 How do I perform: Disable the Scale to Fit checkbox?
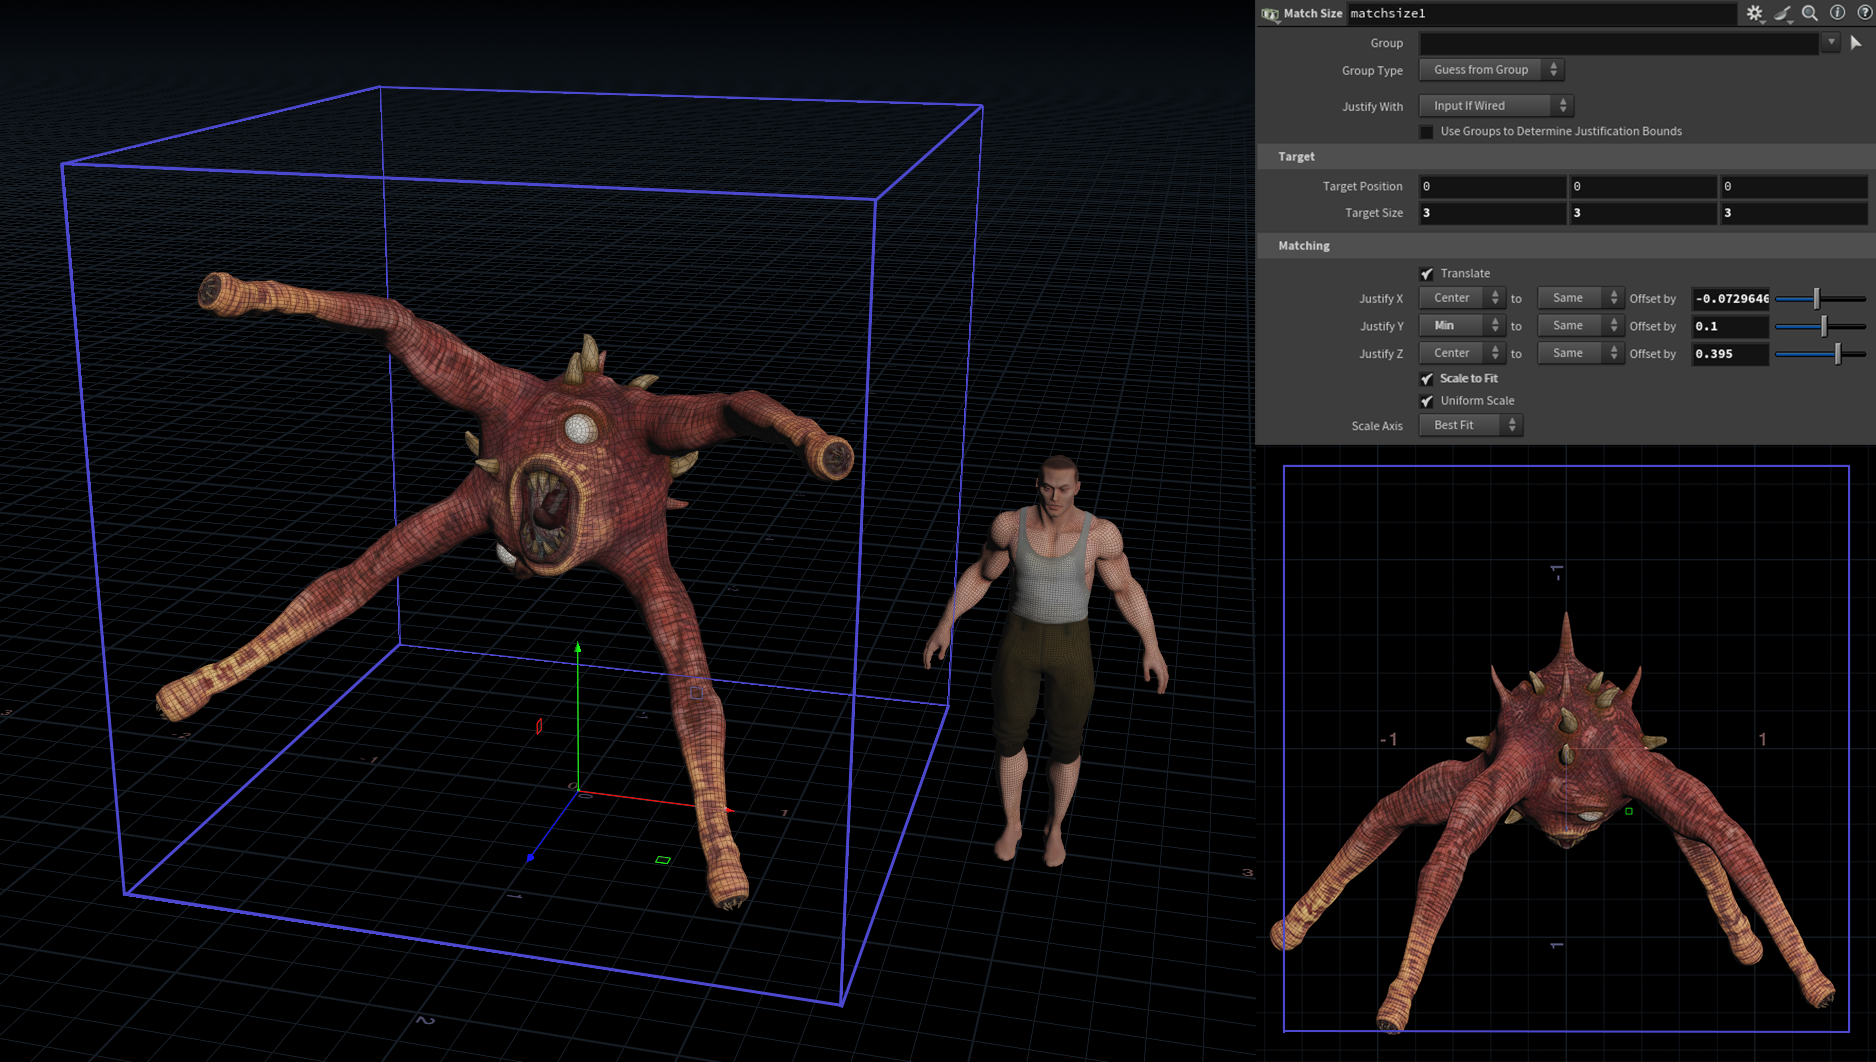point(1427,379)
